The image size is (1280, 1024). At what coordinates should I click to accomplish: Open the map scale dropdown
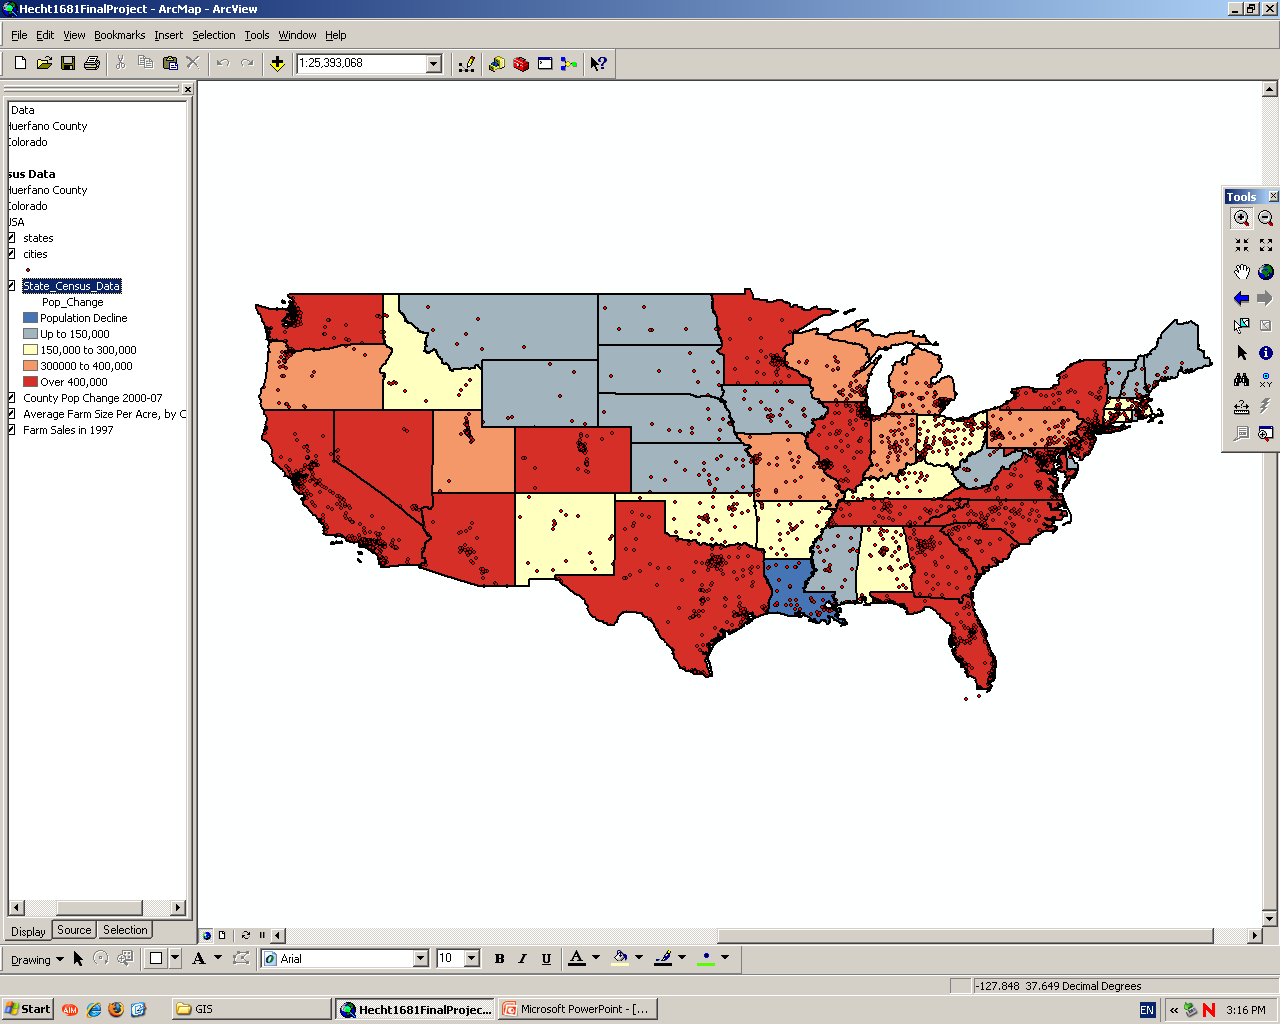pyautogui.click(x=434, y=64)
